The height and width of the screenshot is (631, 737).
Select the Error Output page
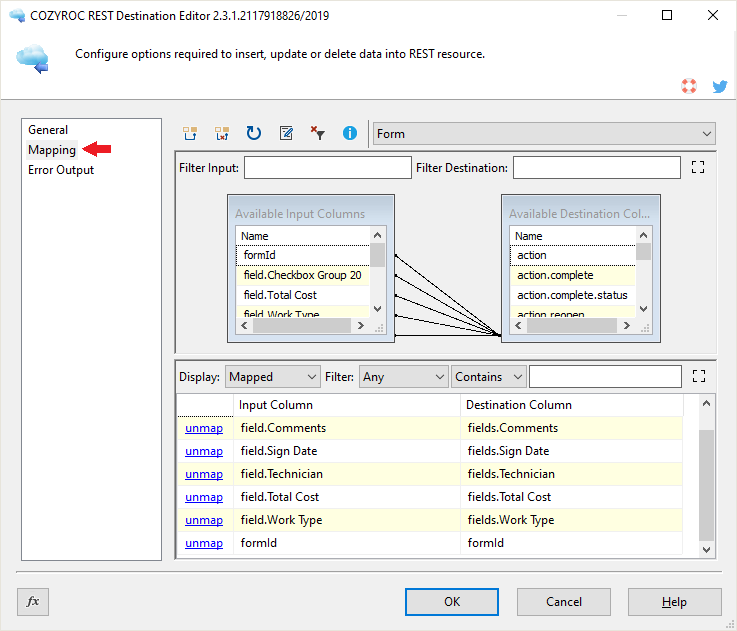[61, 170]
